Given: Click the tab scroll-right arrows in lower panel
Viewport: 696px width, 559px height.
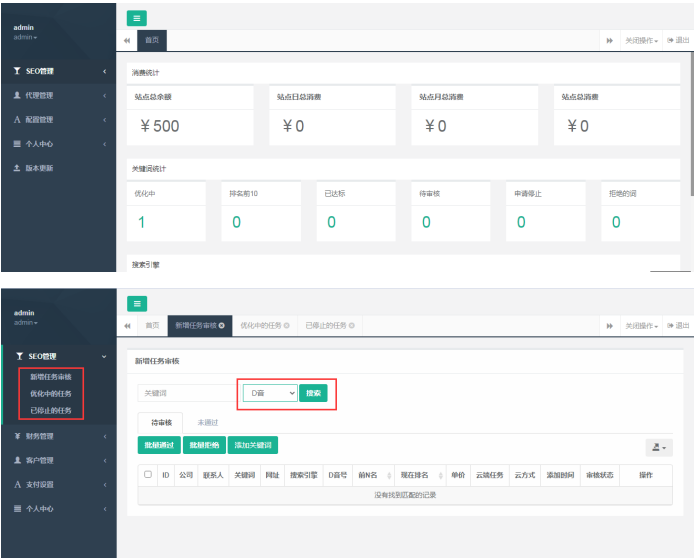Looking at the screenshot, I should tap(609, 326).
